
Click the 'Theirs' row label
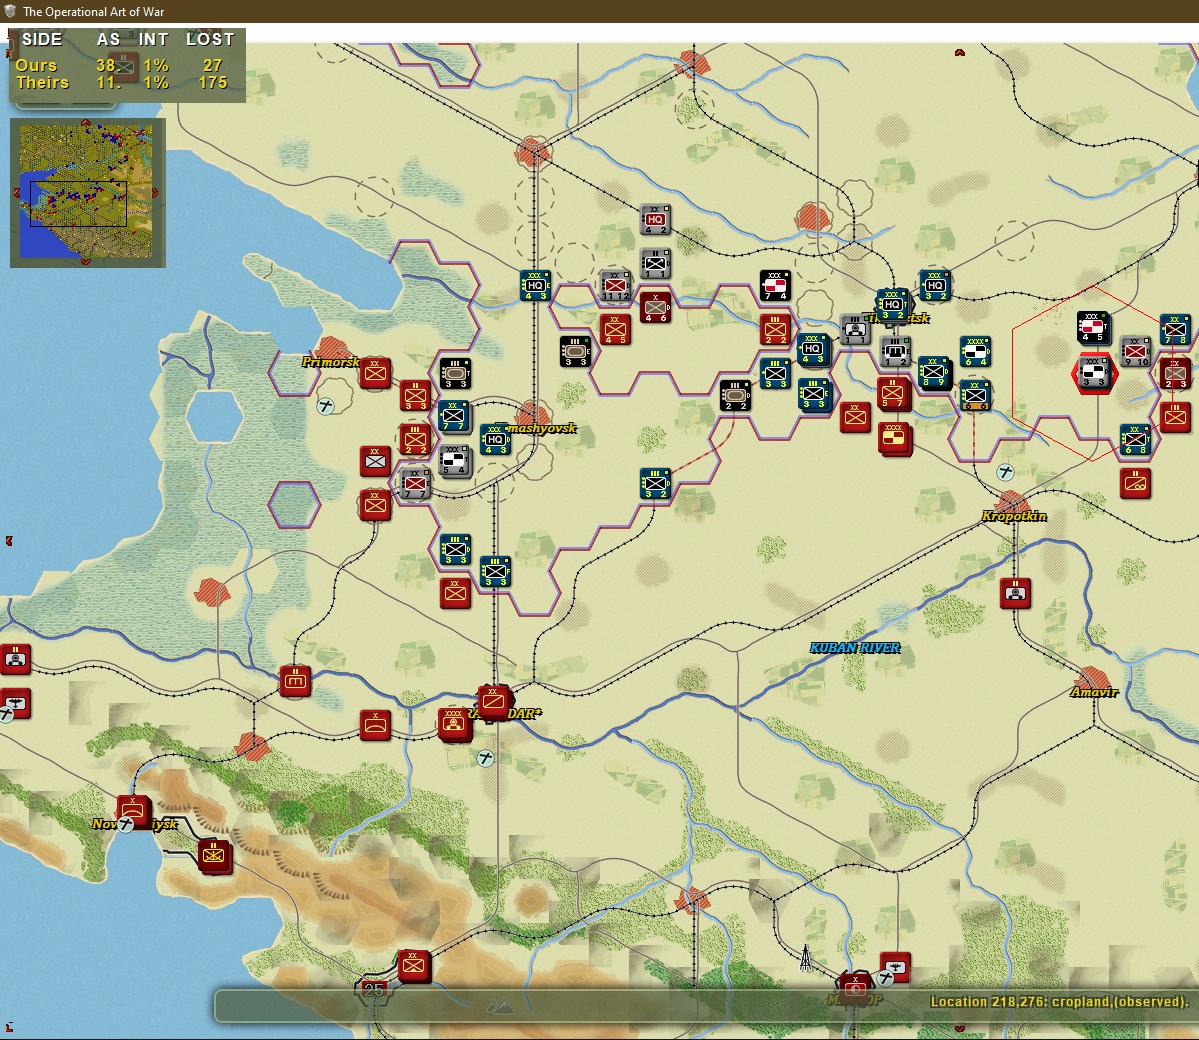coord(42,83)
